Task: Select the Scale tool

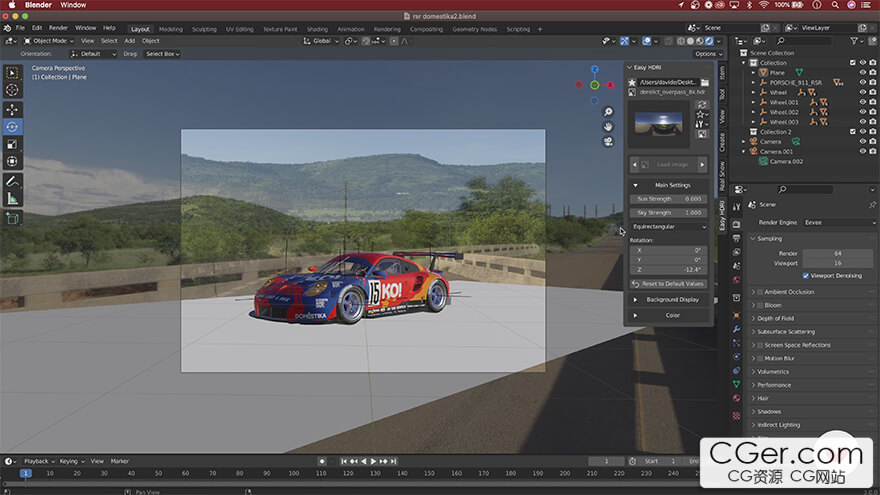Action: click(x=12, y=144)
